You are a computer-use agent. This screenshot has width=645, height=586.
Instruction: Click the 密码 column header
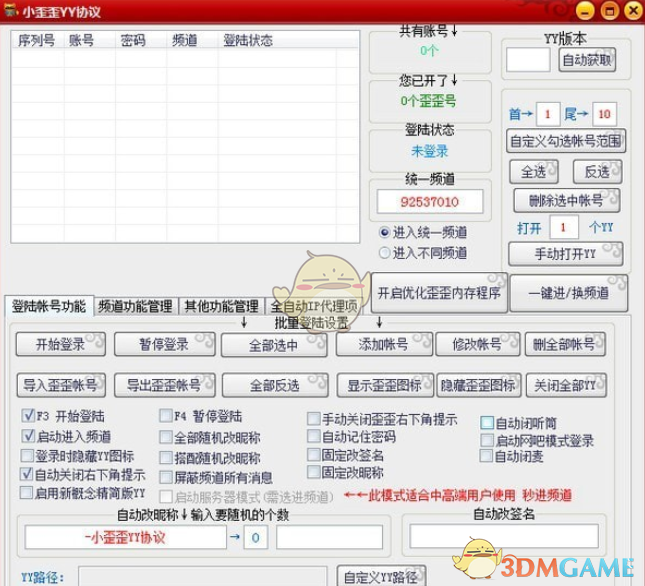[x=141, y=40]
